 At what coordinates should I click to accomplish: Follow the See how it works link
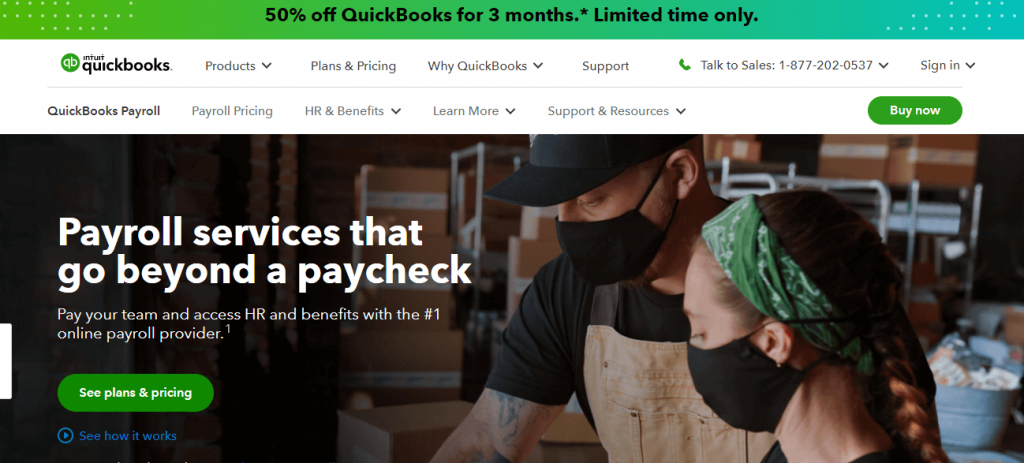pyautogui.click(x=127, y=436)
